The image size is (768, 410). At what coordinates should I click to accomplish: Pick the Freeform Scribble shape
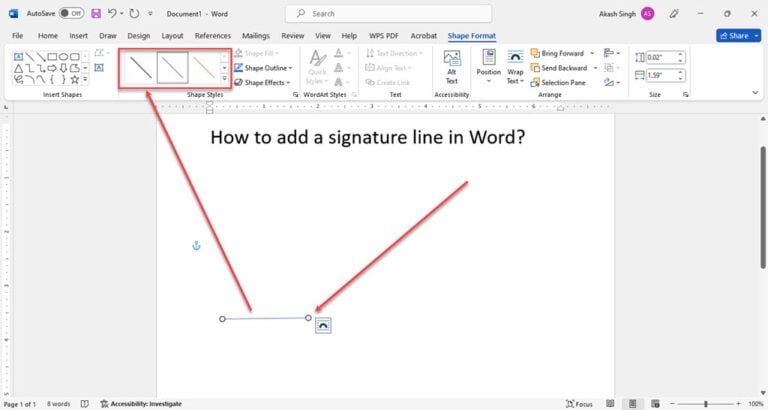tap(18, 79)
